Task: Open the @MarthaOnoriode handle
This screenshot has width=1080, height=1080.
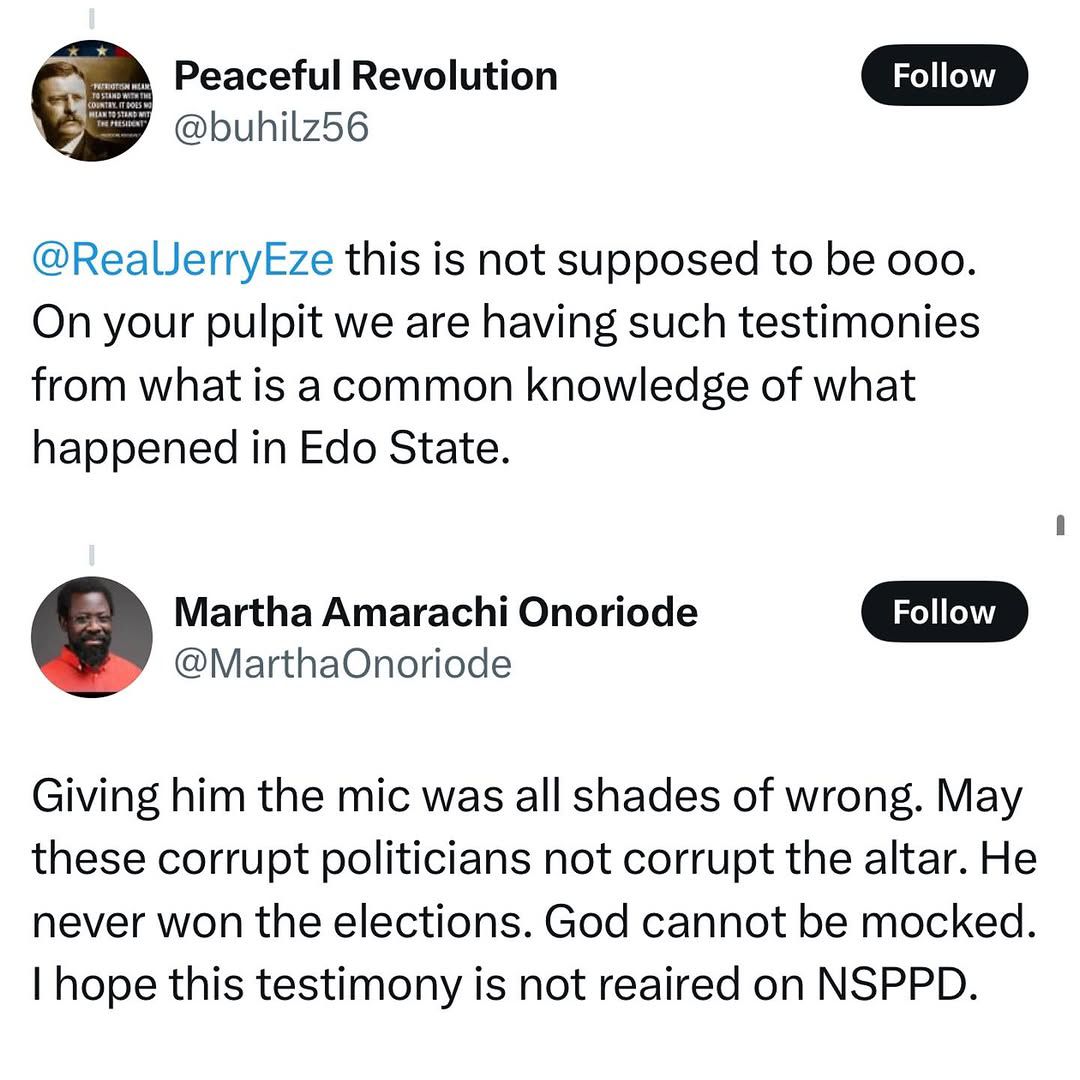Action: coord(342,663)
